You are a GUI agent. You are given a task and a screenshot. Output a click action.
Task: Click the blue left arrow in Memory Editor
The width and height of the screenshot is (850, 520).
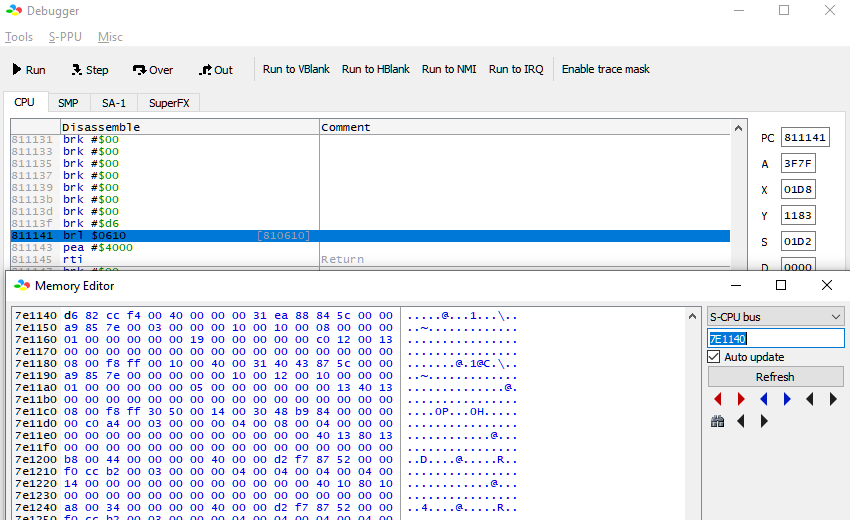pos(764,400)
